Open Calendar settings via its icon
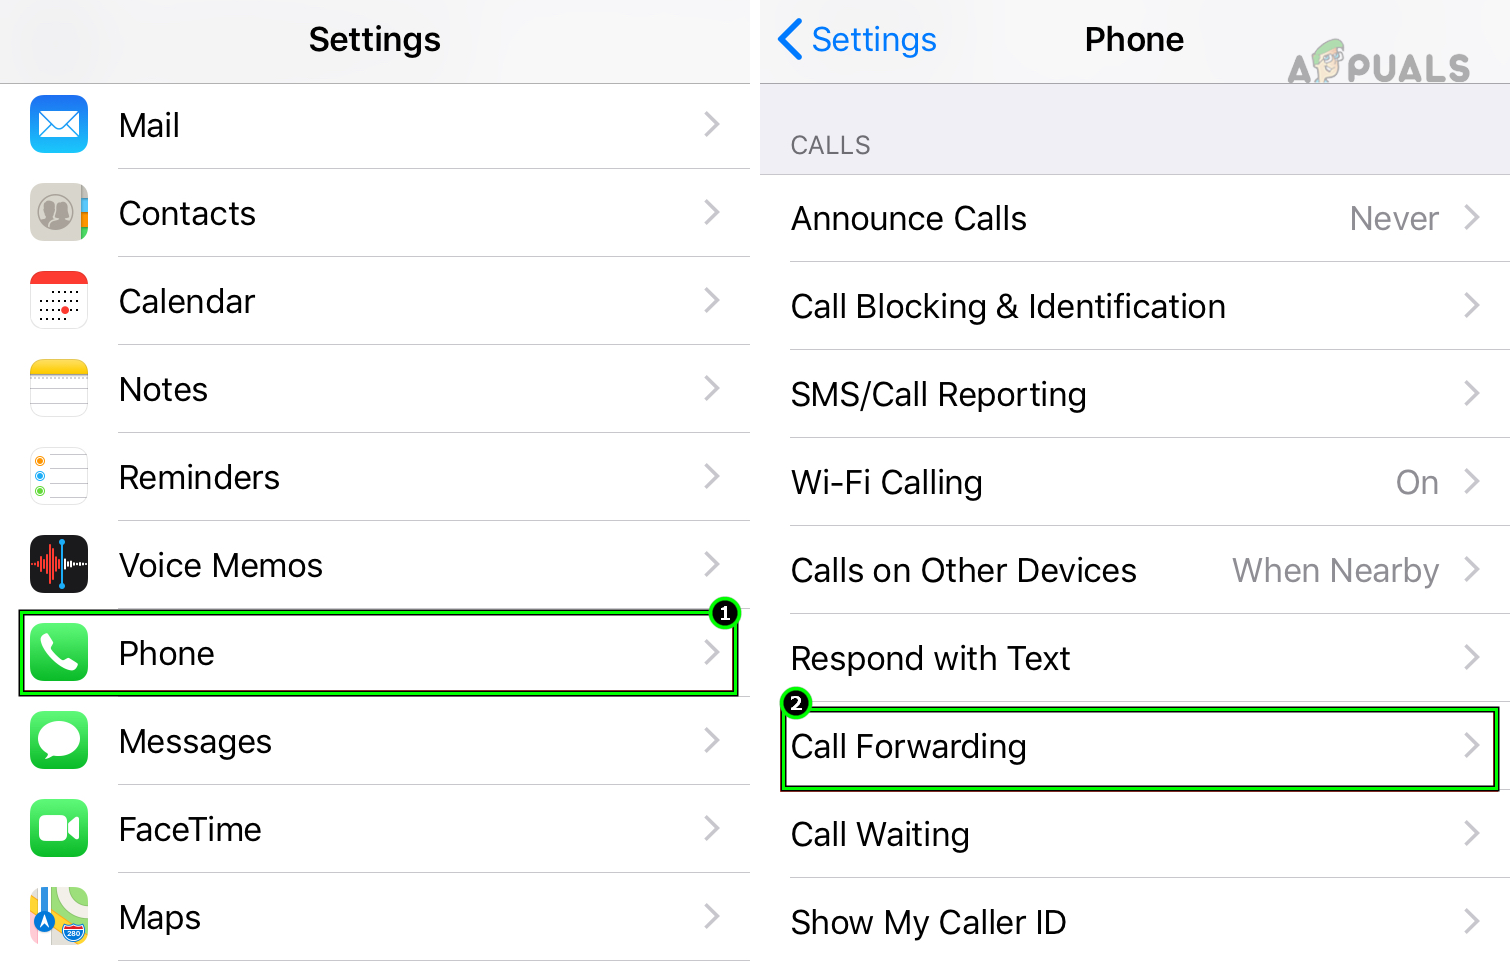 point(59,301)
